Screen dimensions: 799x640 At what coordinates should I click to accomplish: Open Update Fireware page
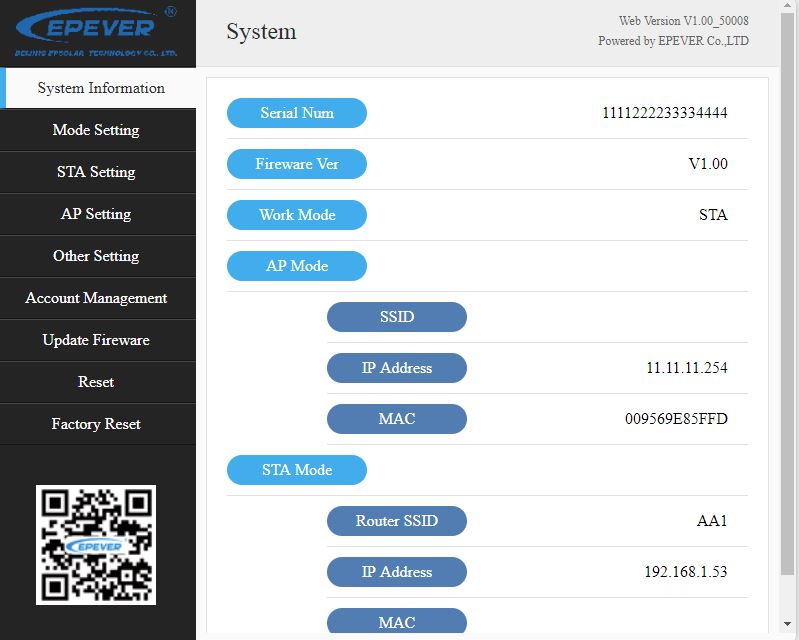pyautogui.click(x=96, y=340)
